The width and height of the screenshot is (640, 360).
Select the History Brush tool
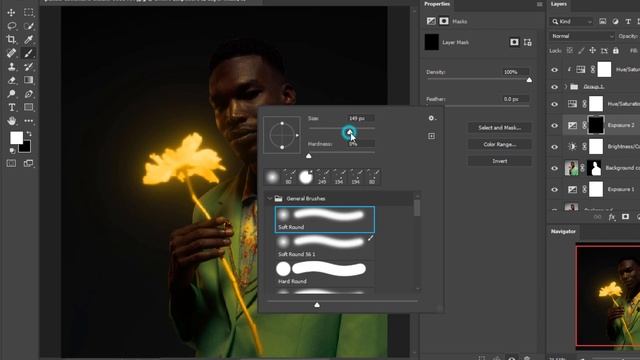(29, 67)
